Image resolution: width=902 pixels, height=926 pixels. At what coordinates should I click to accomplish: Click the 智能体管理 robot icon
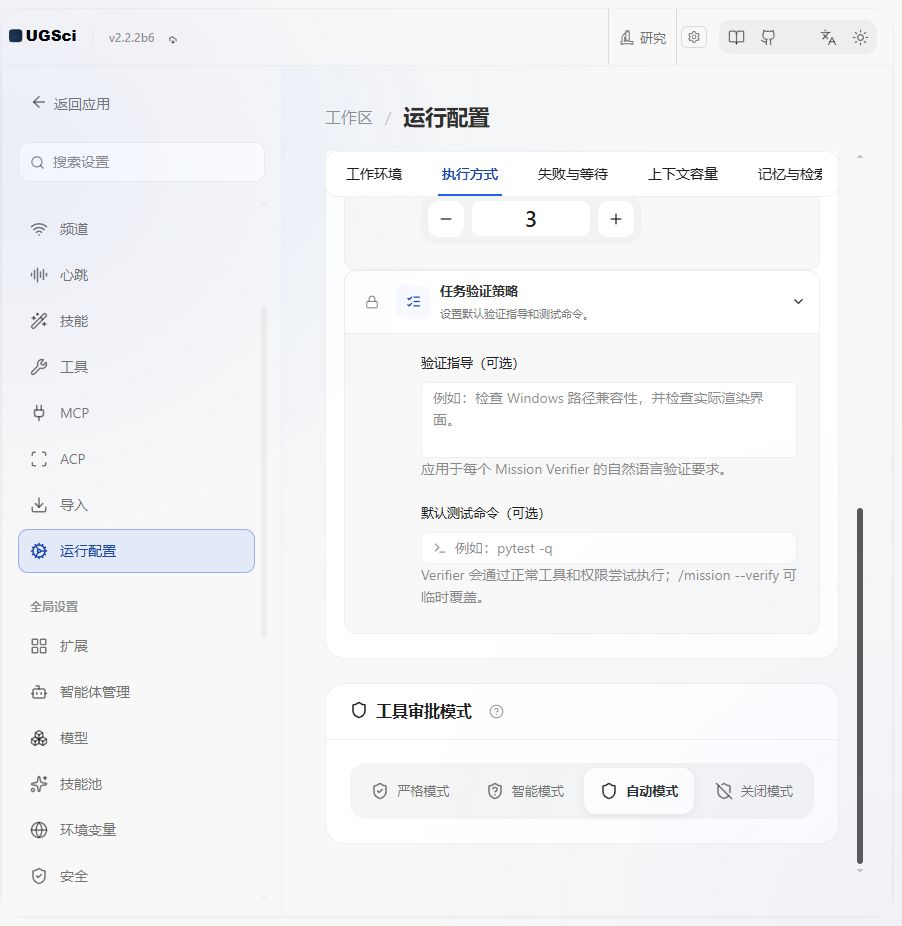(39, 692)
